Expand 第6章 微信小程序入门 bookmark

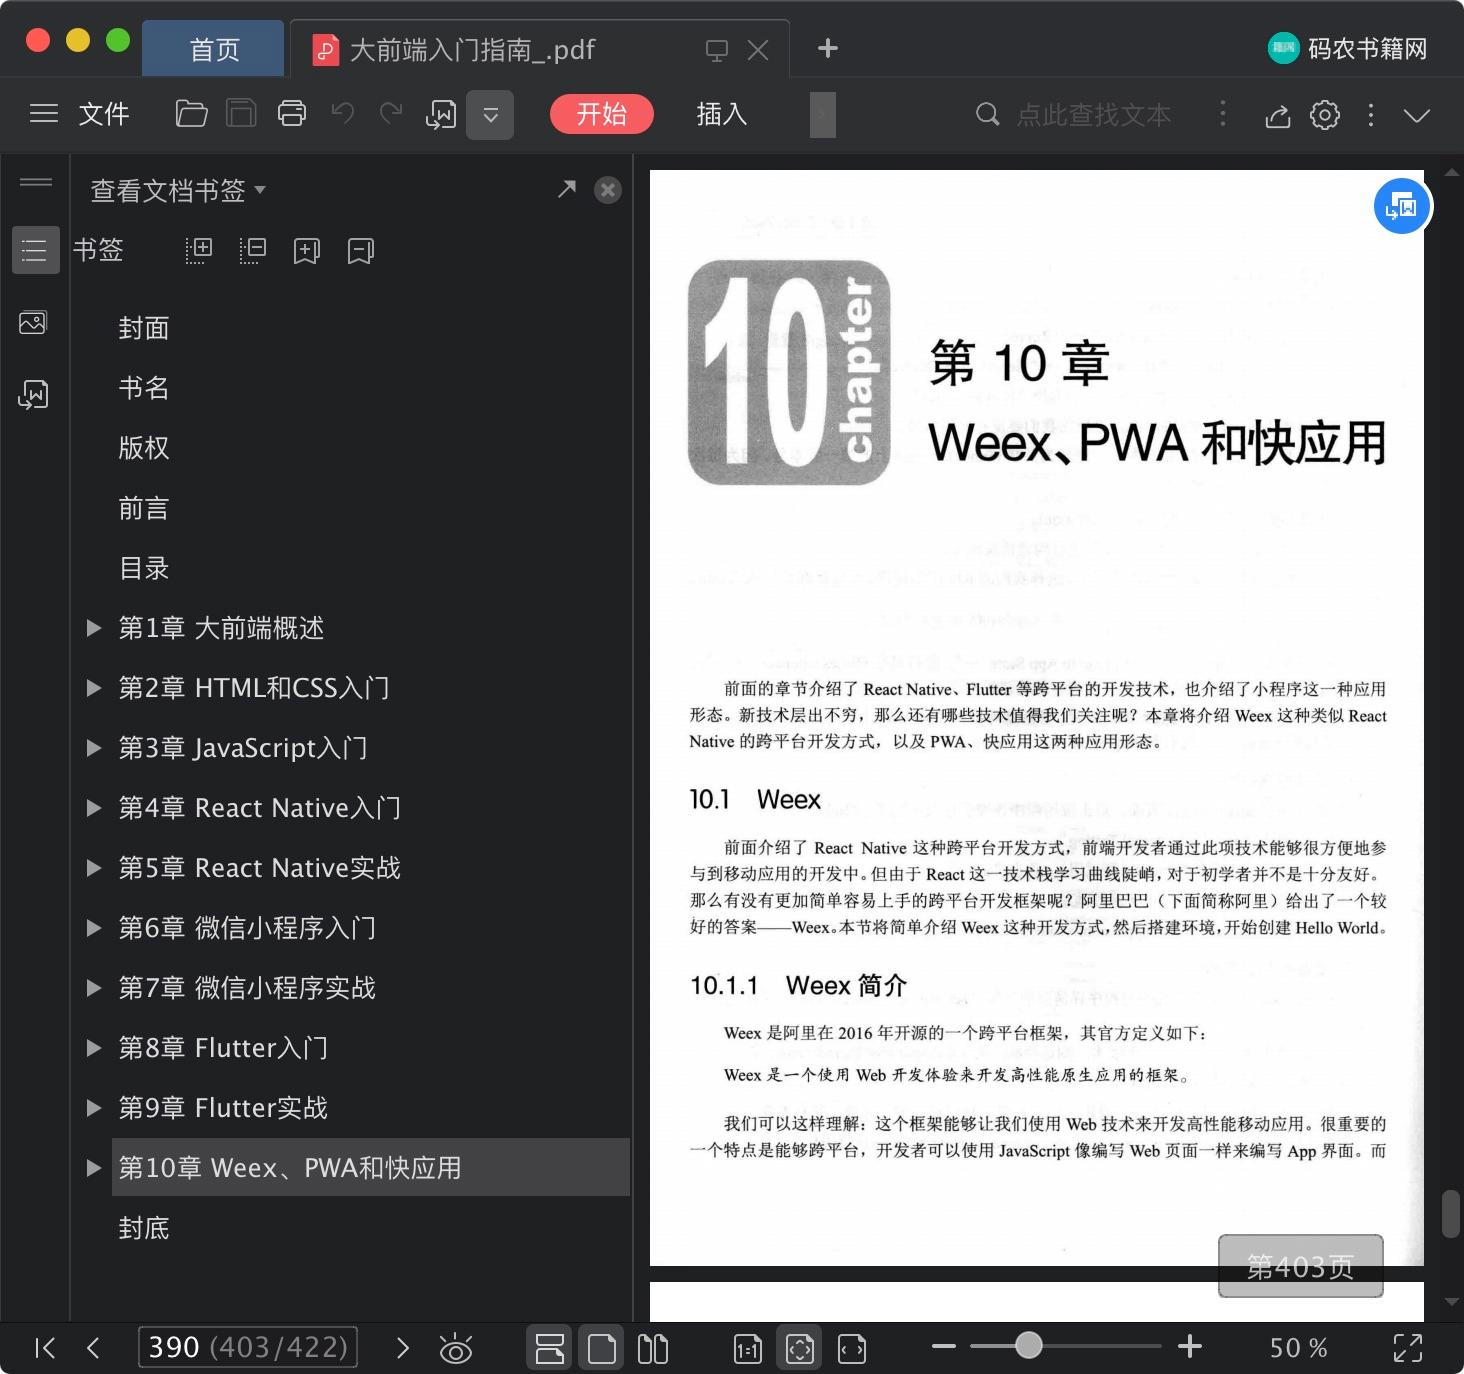pos(94,928)
